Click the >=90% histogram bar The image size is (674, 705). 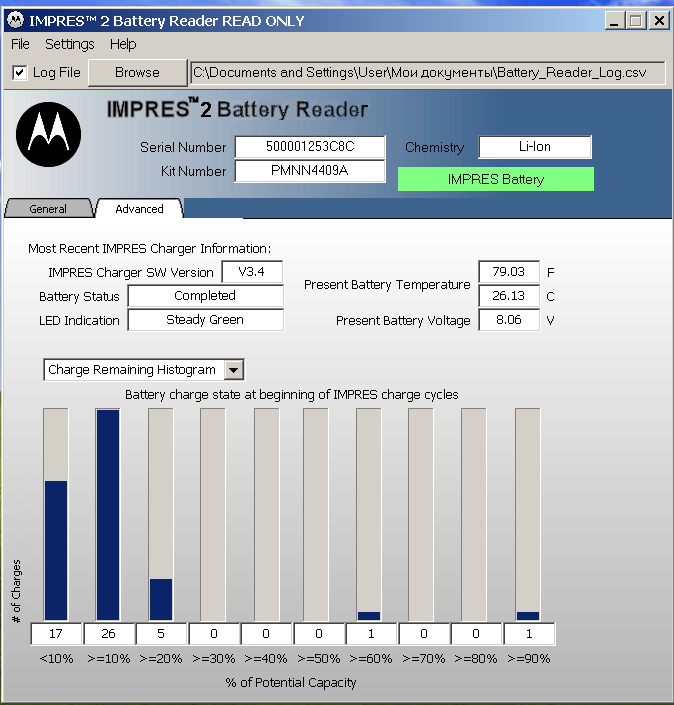click(527, 514)
